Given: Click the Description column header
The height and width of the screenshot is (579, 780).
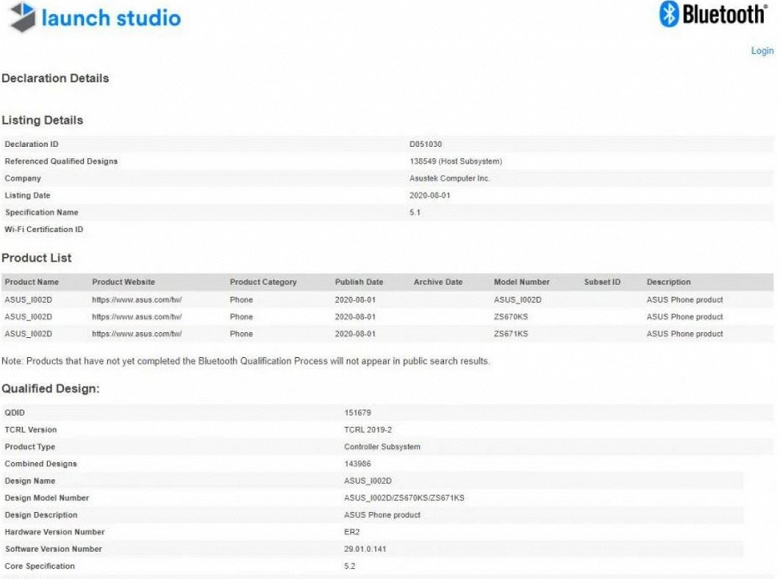Looking at the screenshot, I should pos(668,282).
